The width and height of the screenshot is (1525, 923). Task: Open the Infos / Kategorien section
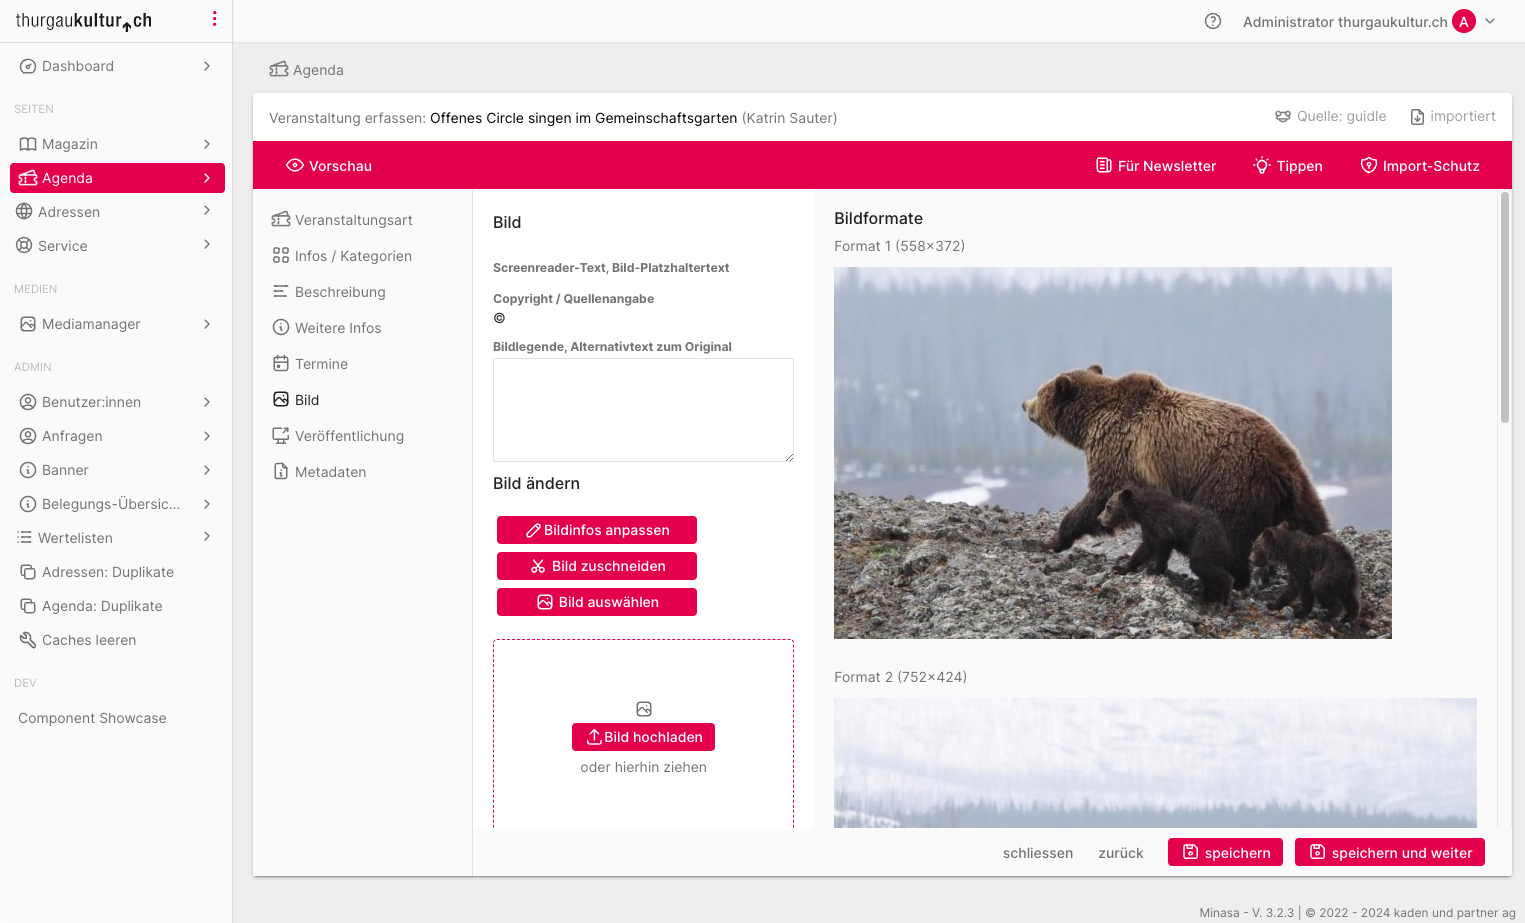click(342, 256)
